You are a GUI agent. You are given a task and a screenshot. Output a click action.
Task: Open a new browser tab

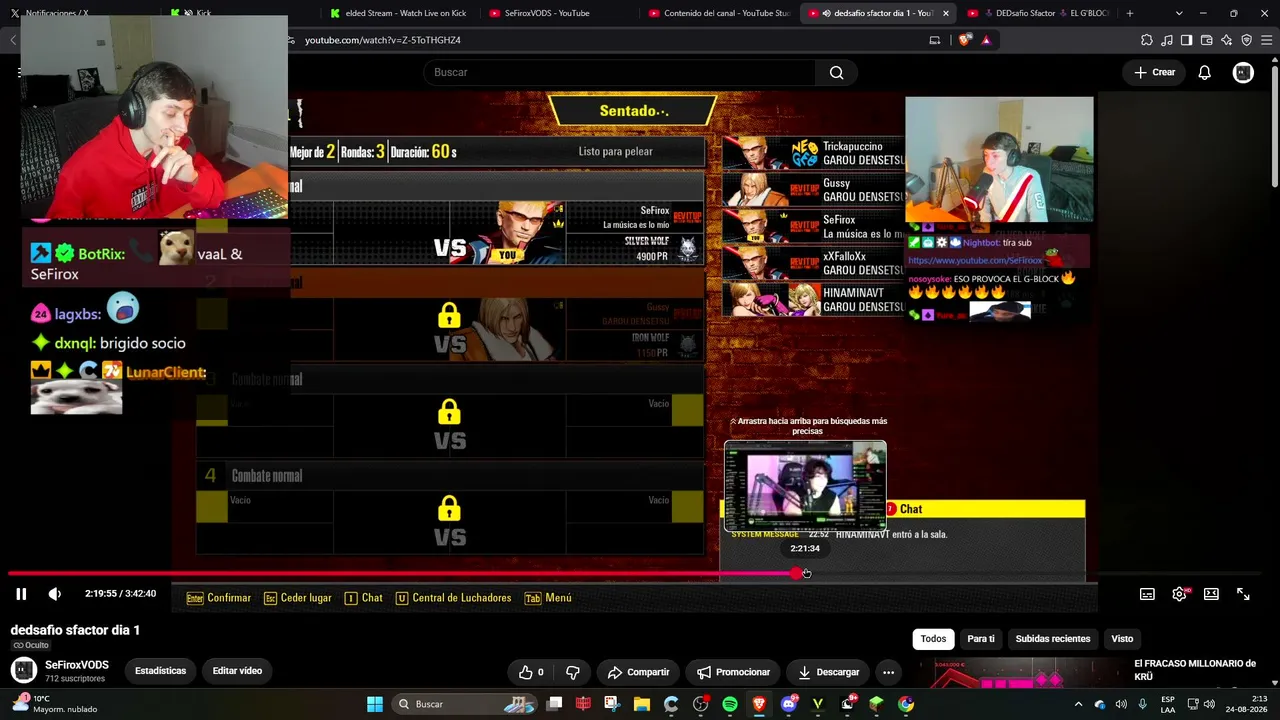(1130, 13)
